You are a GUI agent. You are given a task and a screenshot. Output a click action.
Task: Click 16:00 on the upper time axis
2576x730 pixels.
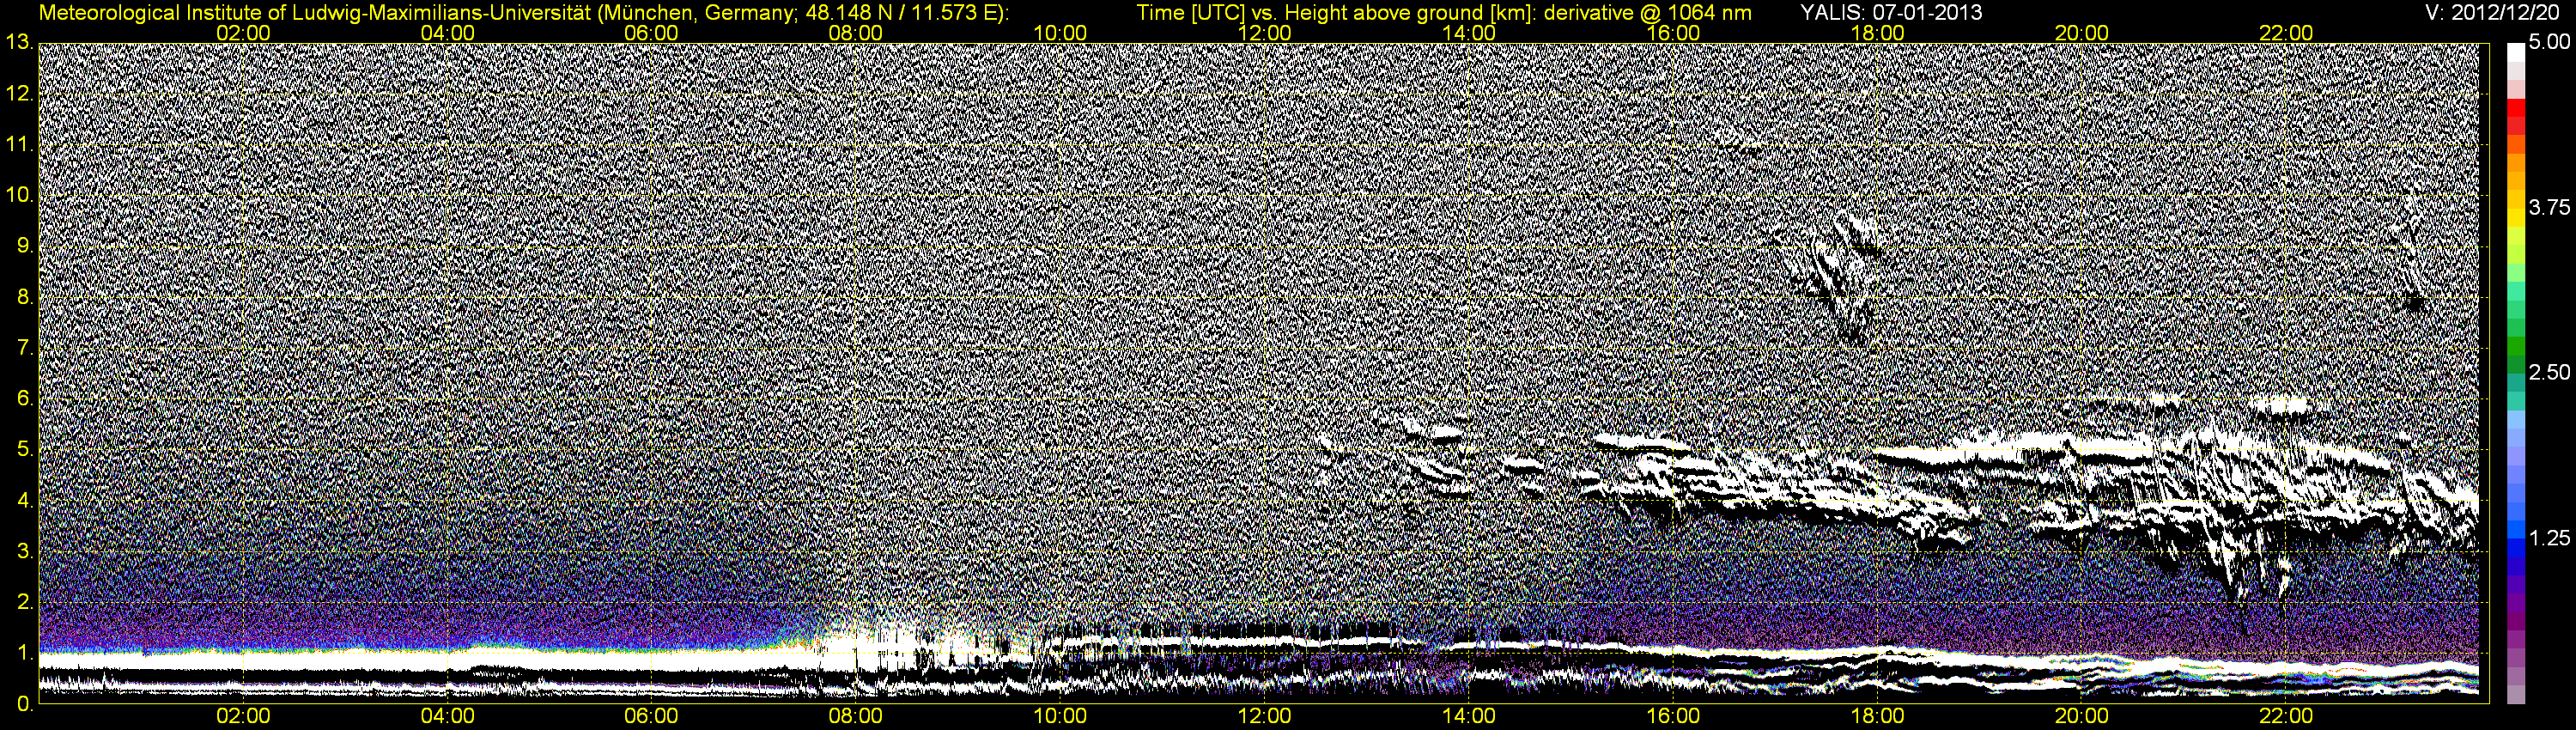[1673, 33]
